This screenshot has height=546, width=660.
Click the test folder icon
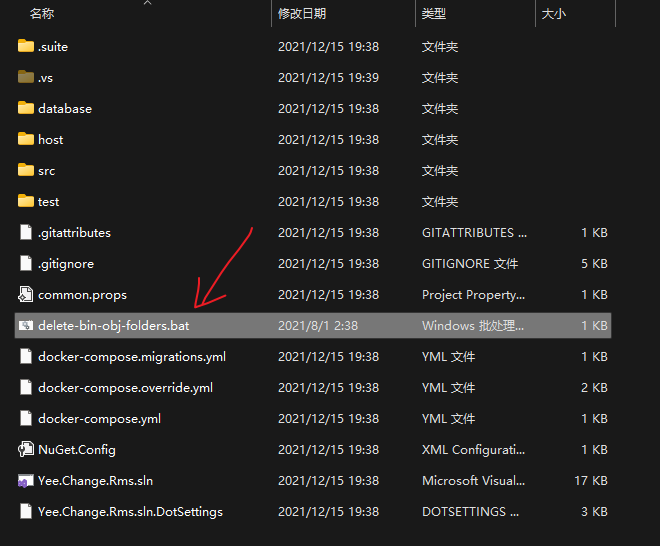point(26,201)
